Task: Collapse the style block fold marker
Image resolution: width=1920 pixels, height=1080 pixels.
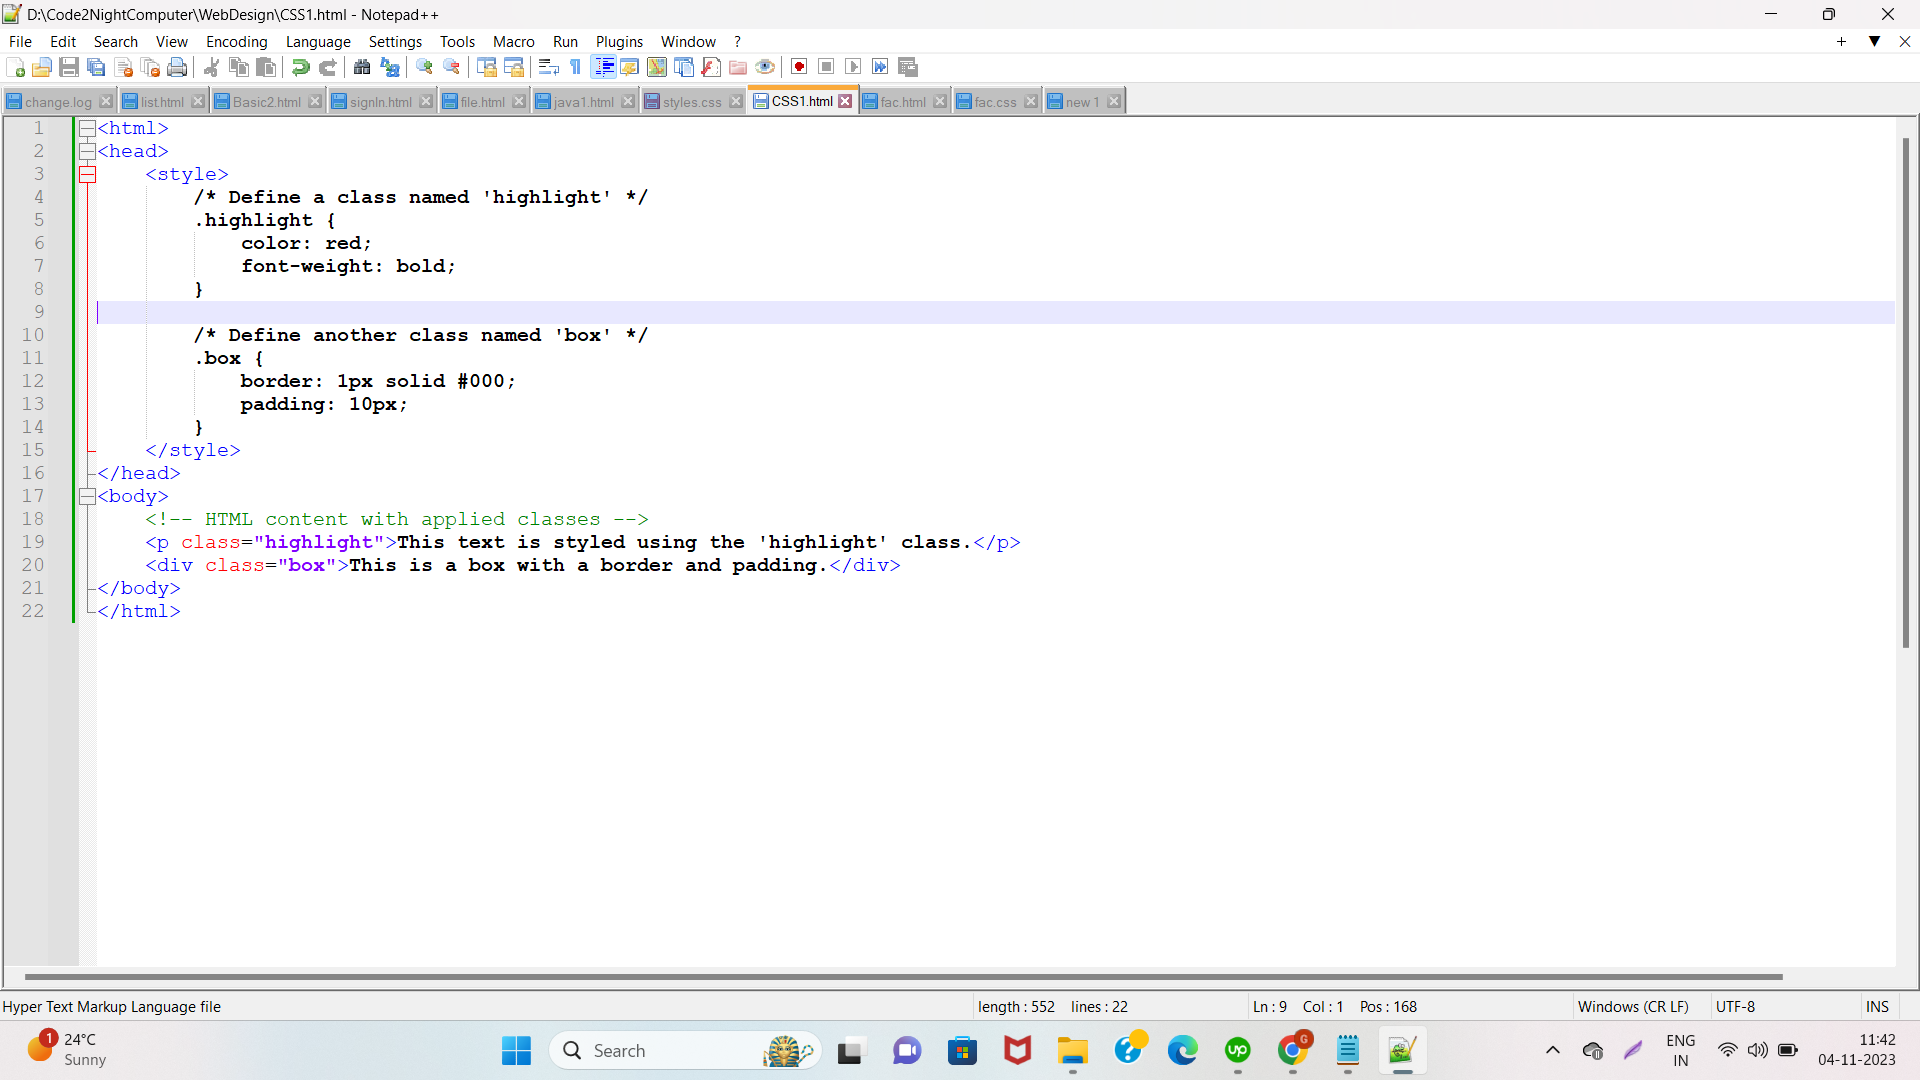Action: (87, 174)
